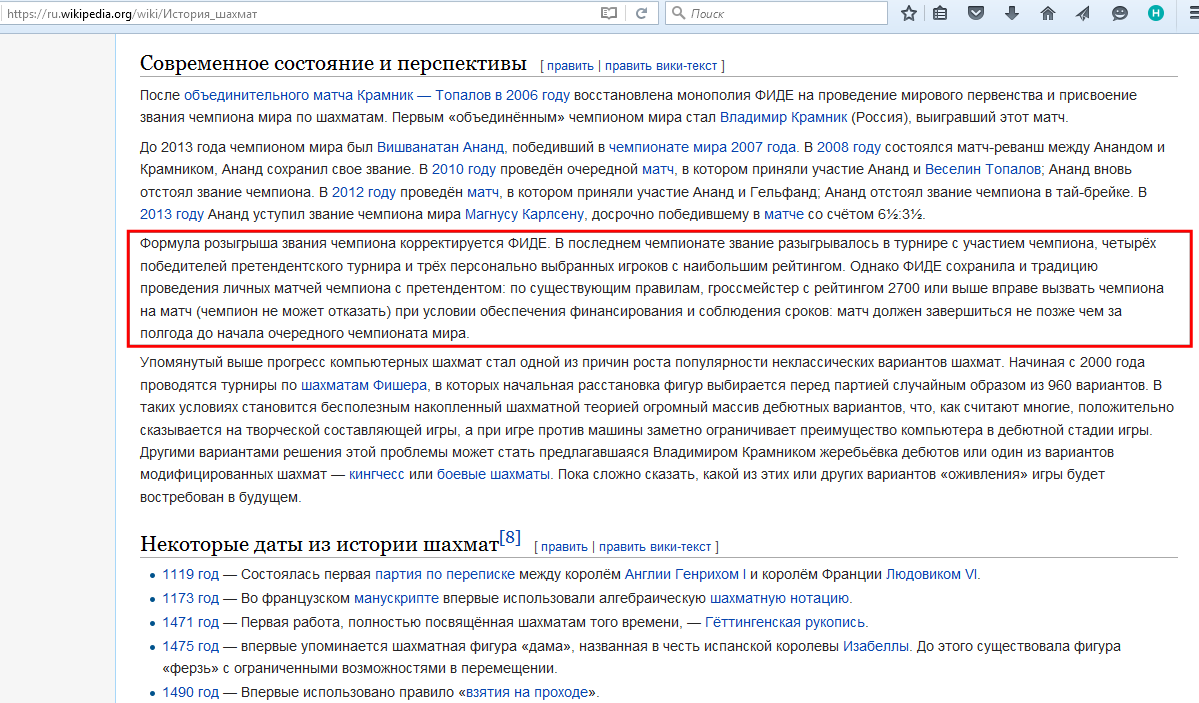Open the шахматам Фишера link

pyautogui.click(x=364, y=385)
